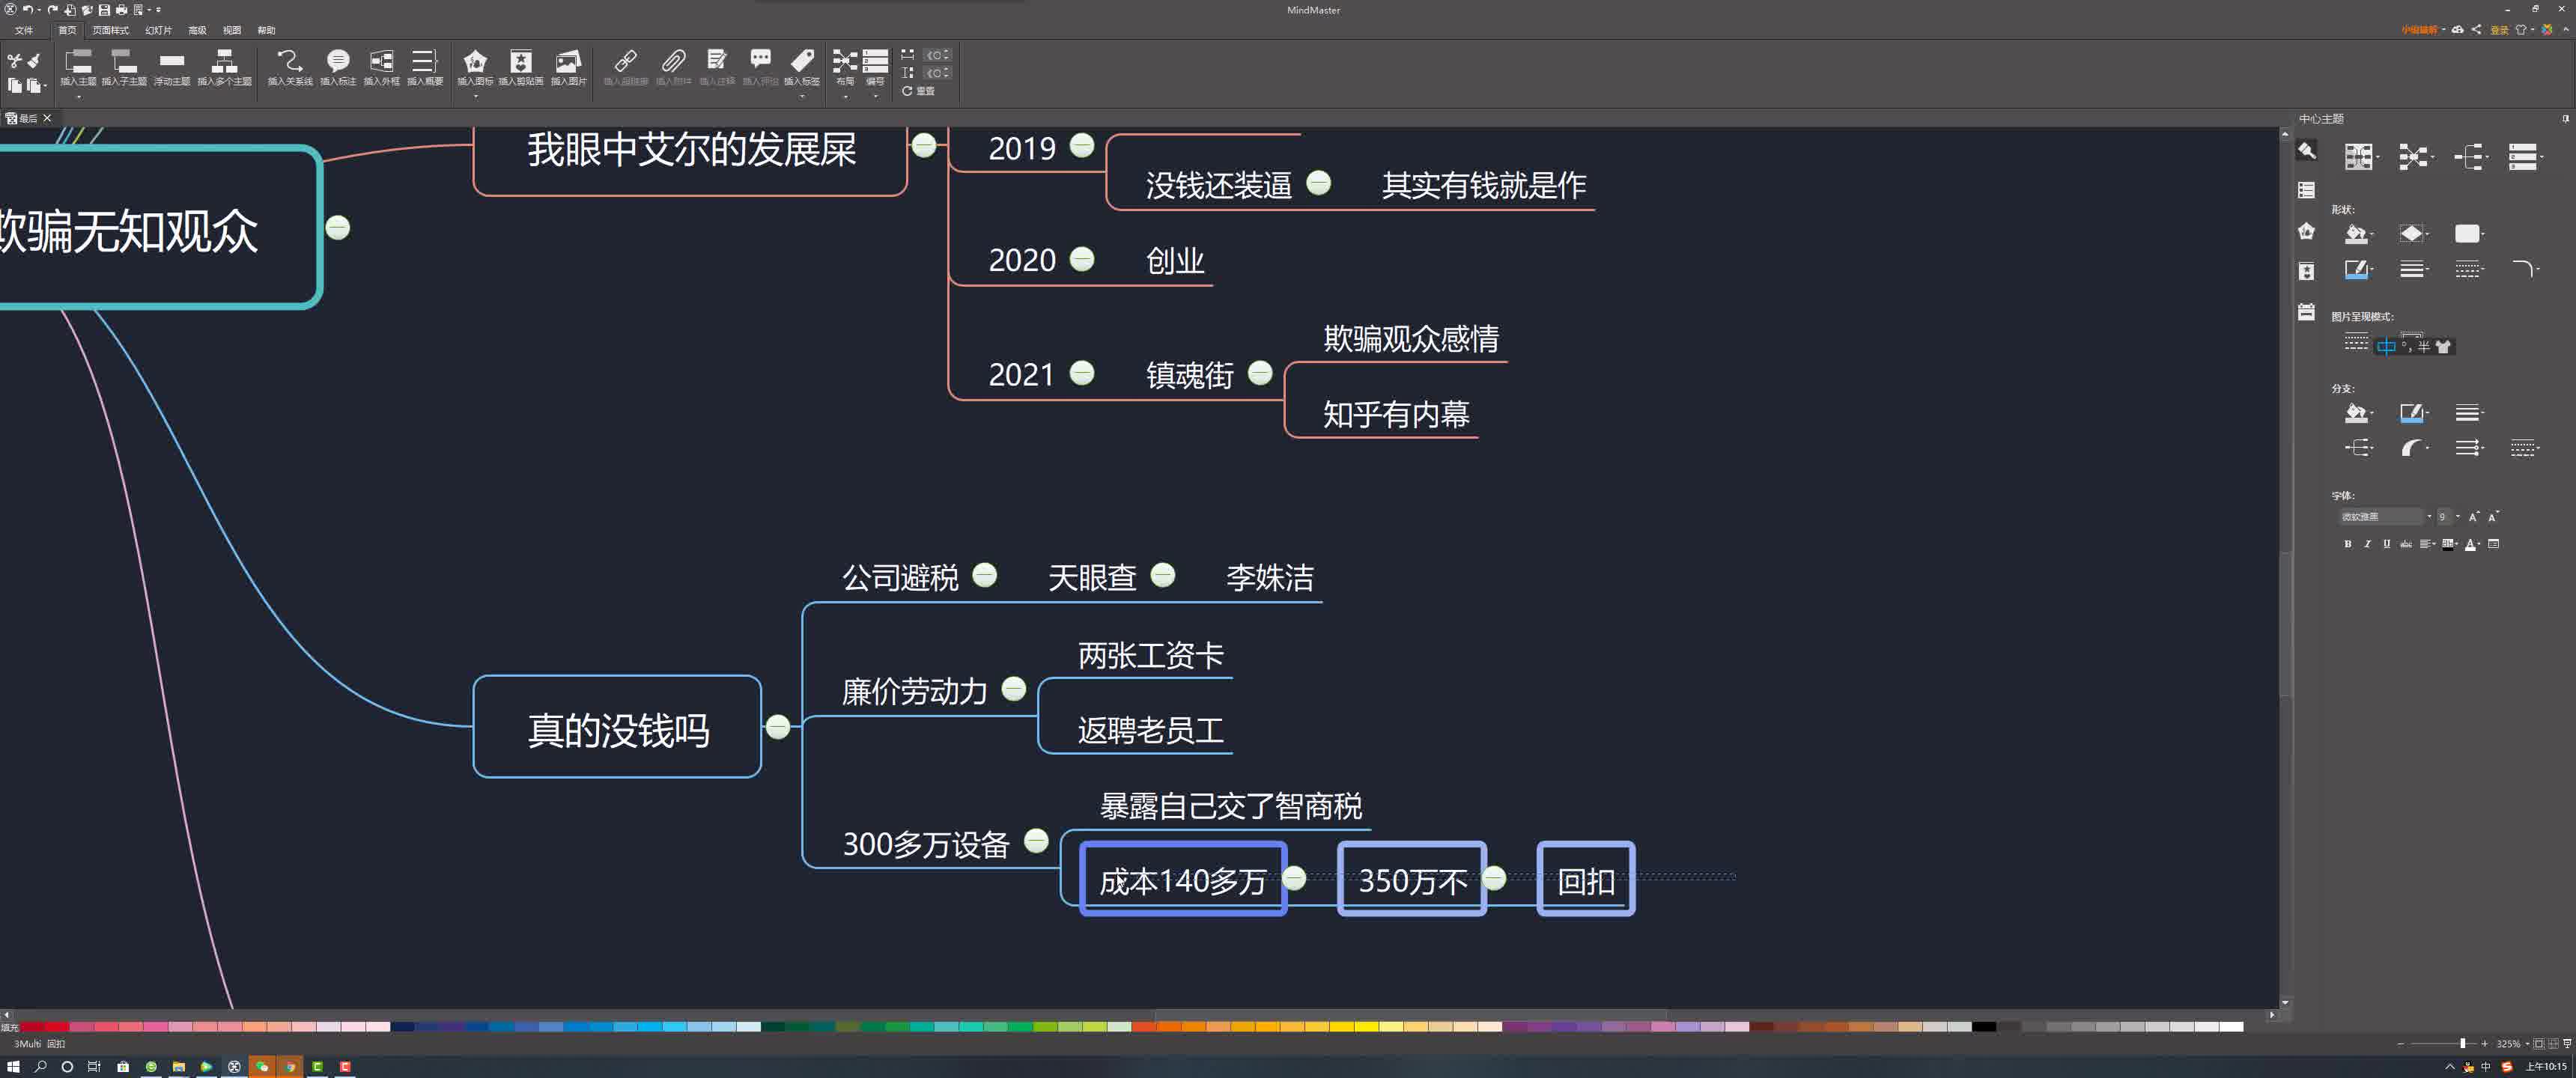Select Floating Topic (浮动主题) tool
This screenshot has height=1078, width=2576.
(x=172, y=67)
